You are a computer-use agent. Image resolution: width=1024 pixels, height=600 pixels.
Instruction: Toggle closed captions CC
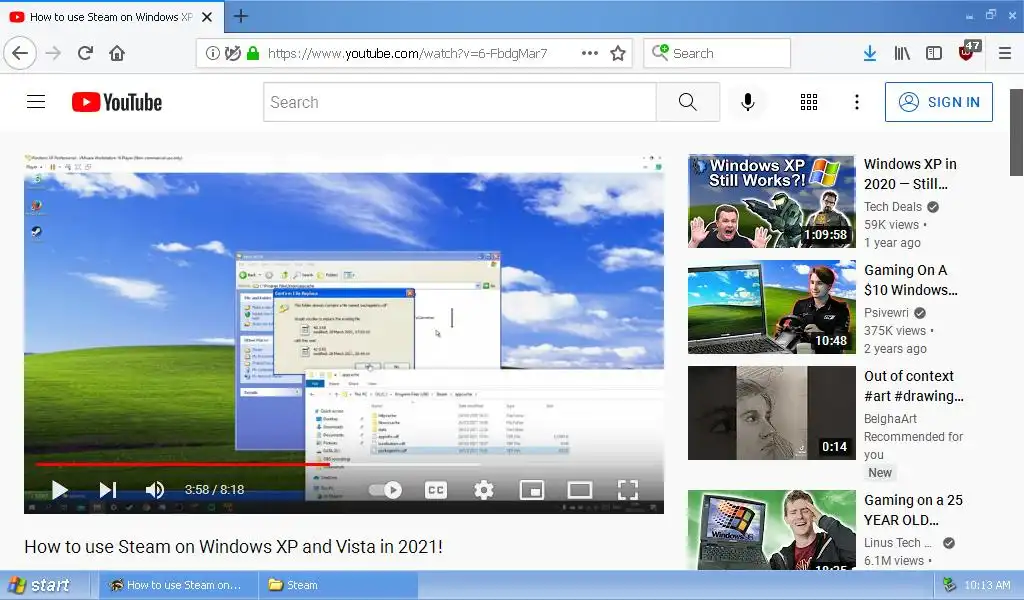pyautogui.click(x=436, y=490)
